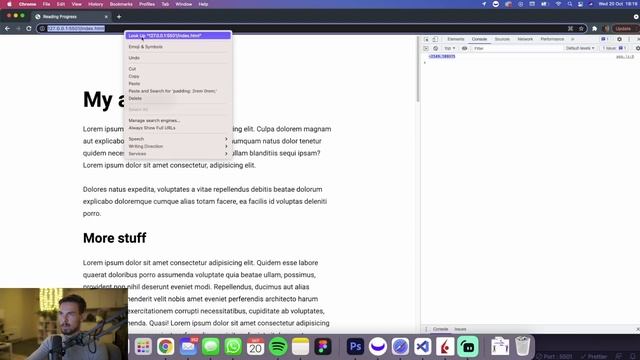The image size is (640, 360).
Task: Open Spotify from the Dock
Action: (278, 347)
